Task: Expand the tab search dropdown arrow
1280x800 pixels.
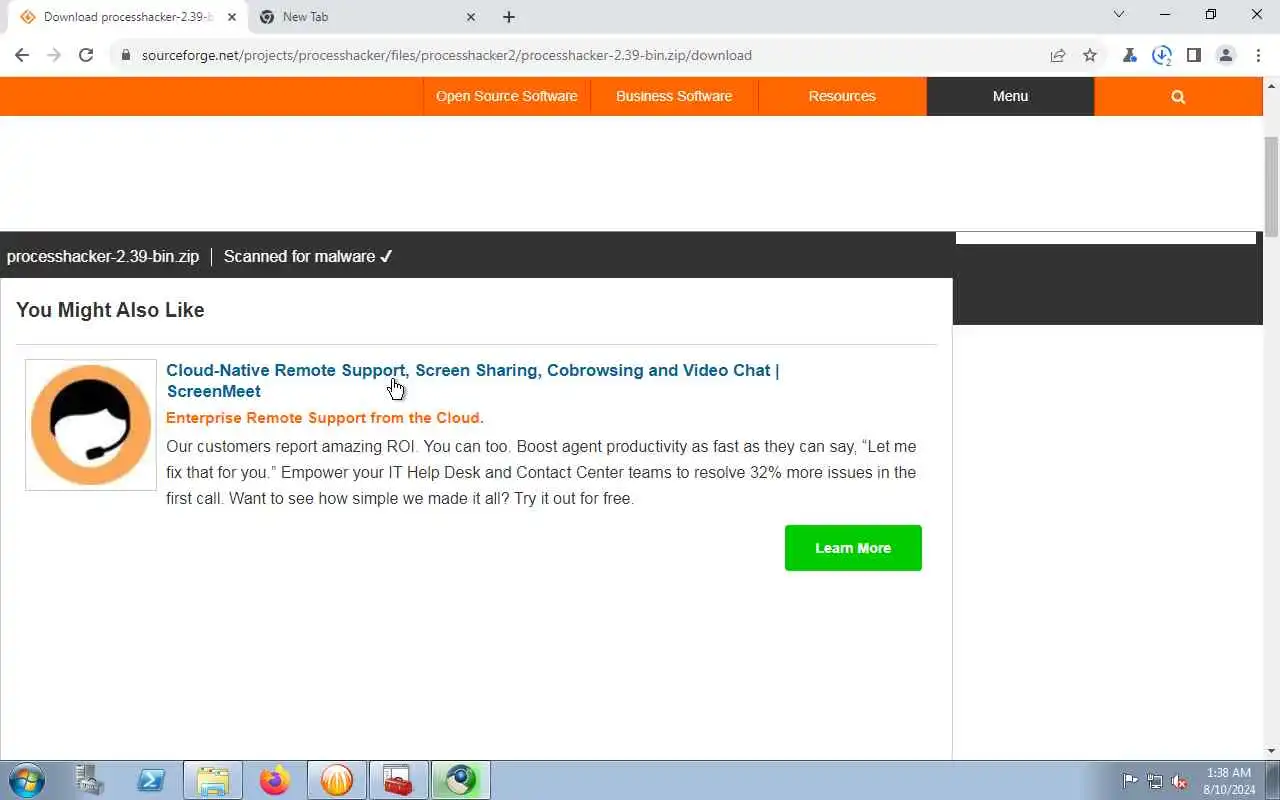Action: (1119, 14)
